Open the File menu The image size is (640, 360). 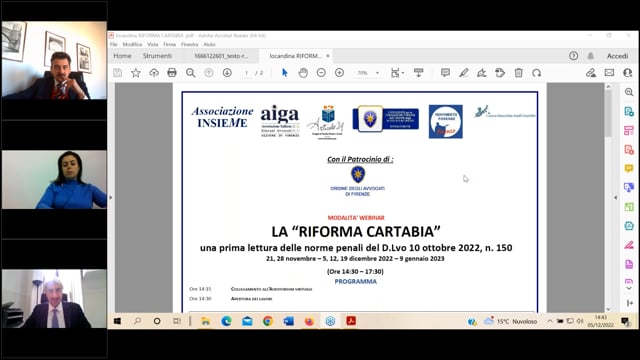(x=113, y=44)
